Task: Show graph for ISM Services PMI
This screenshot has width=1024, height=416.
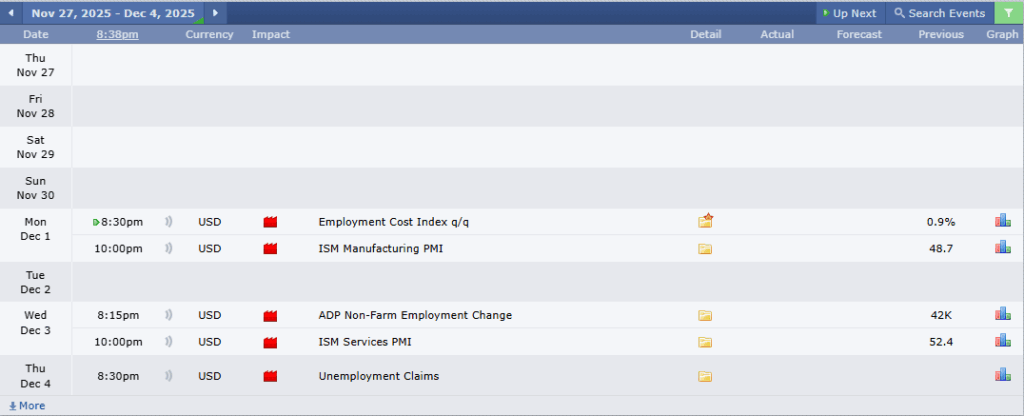Action: point(1002,341)
